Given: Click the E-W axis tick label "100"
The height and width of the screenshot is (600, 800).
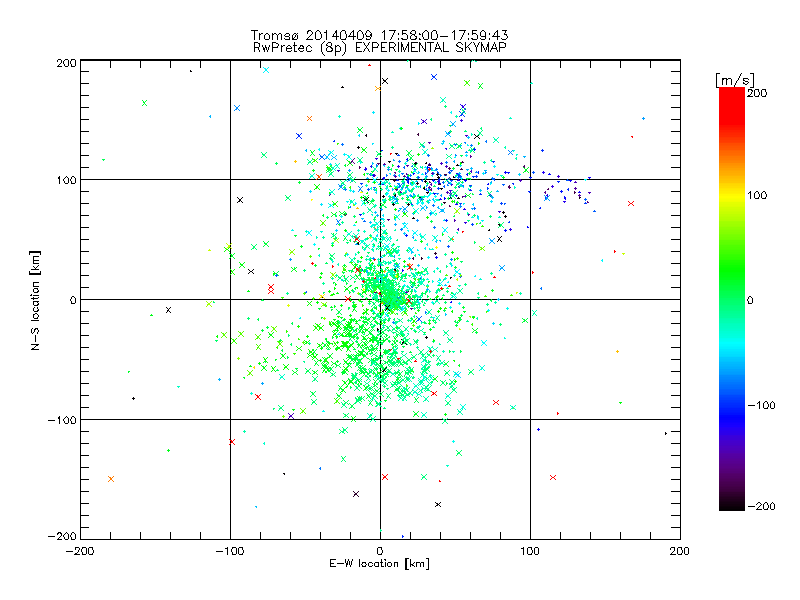Looking at the screenshot, I should (x=530, y=551).
